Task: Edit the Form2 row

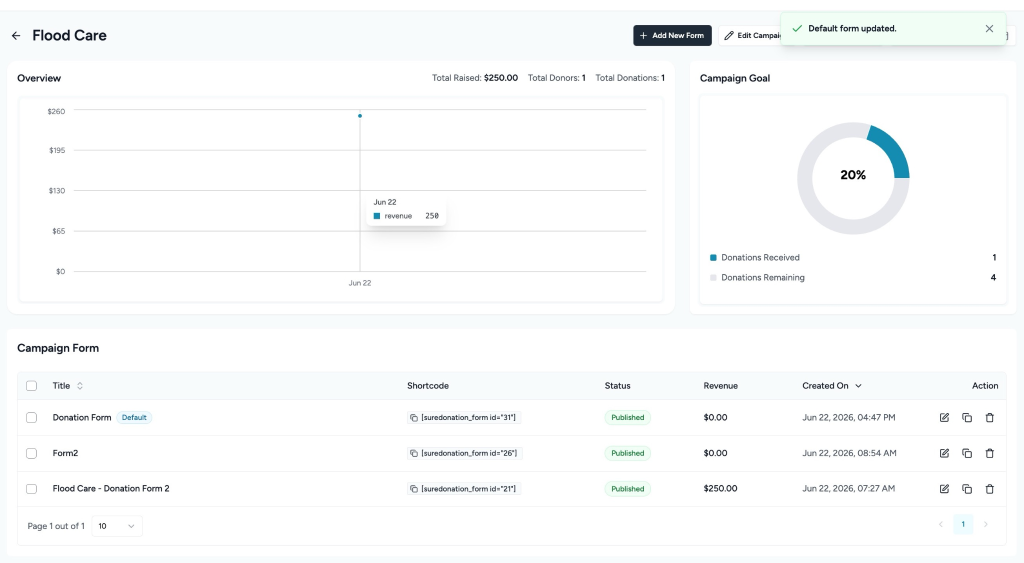Action: click(x=944, y=453)
